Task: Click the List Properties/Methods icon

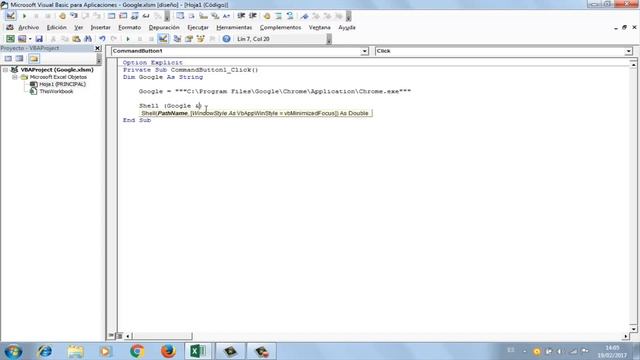Action: pos(180,16)
